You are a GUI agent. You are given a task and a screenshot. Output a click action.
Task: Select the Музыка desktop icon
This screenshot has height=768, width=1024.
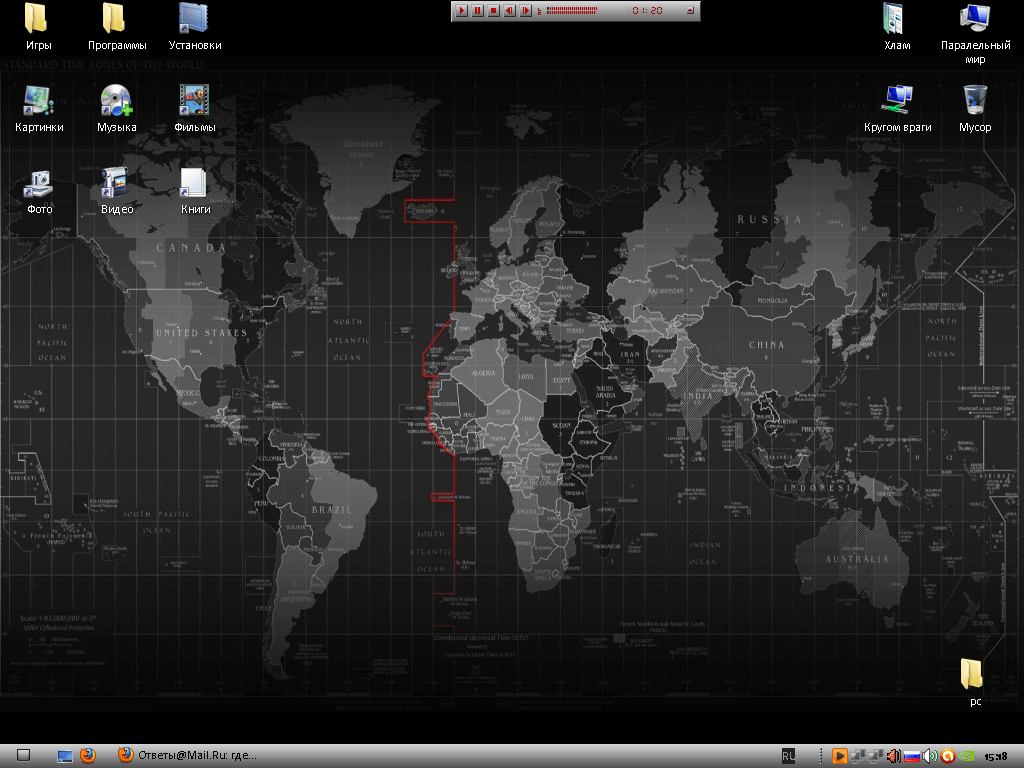(116, 100)
